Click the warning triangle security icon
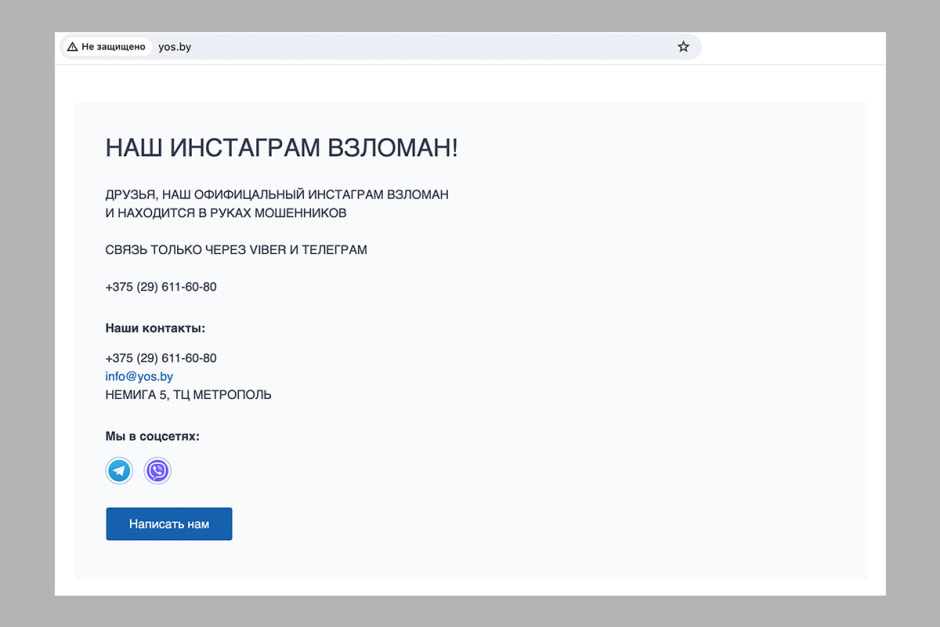The image size is (940, 627). [x=72, y=47]
